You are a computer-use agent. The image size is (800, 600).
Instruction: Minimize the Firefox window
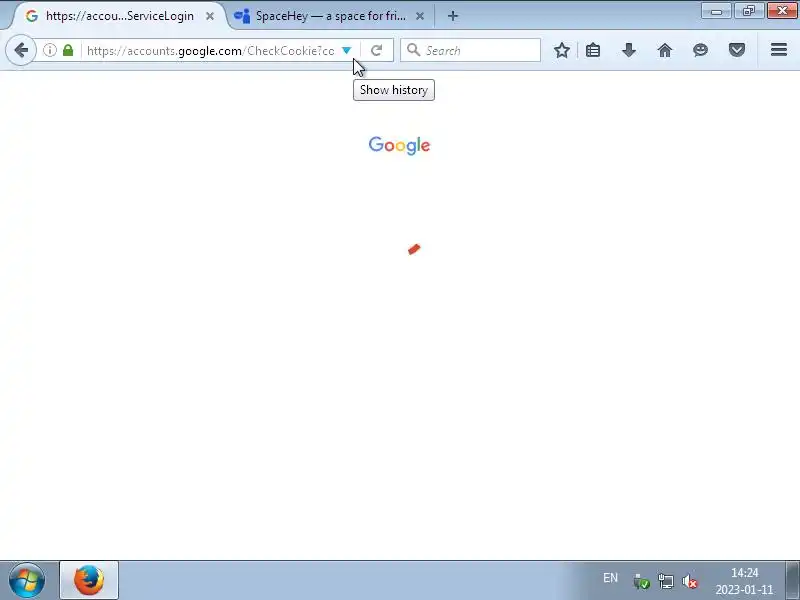(716, 11)
